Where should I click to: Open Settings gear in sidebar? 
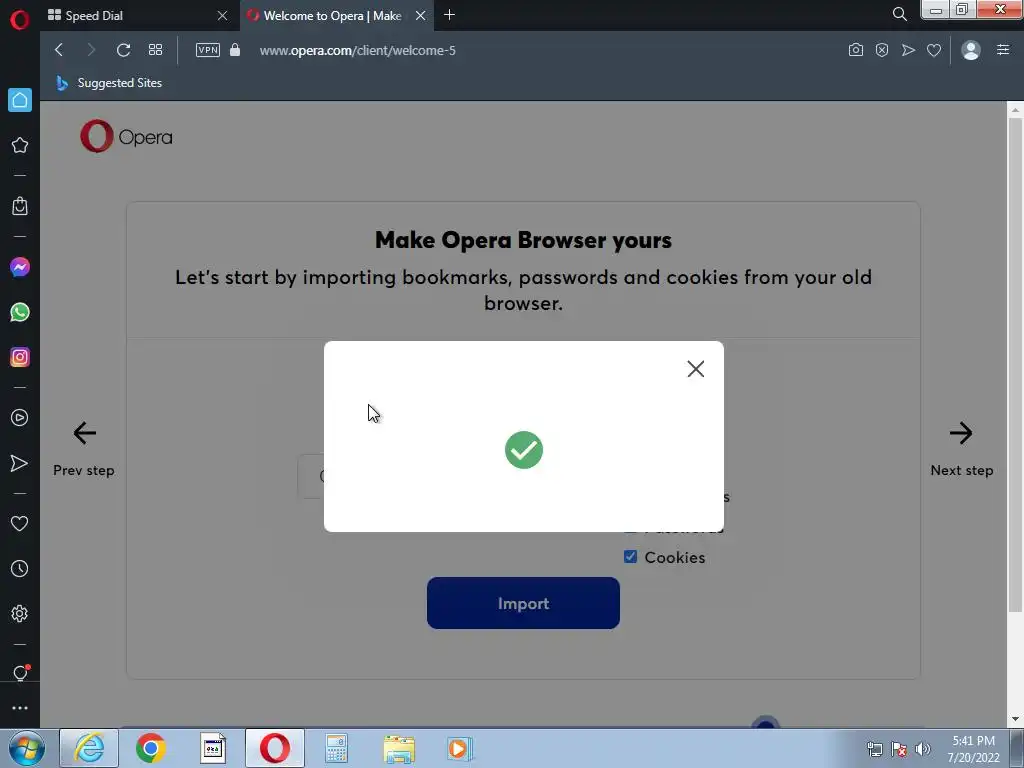(20, 614)
